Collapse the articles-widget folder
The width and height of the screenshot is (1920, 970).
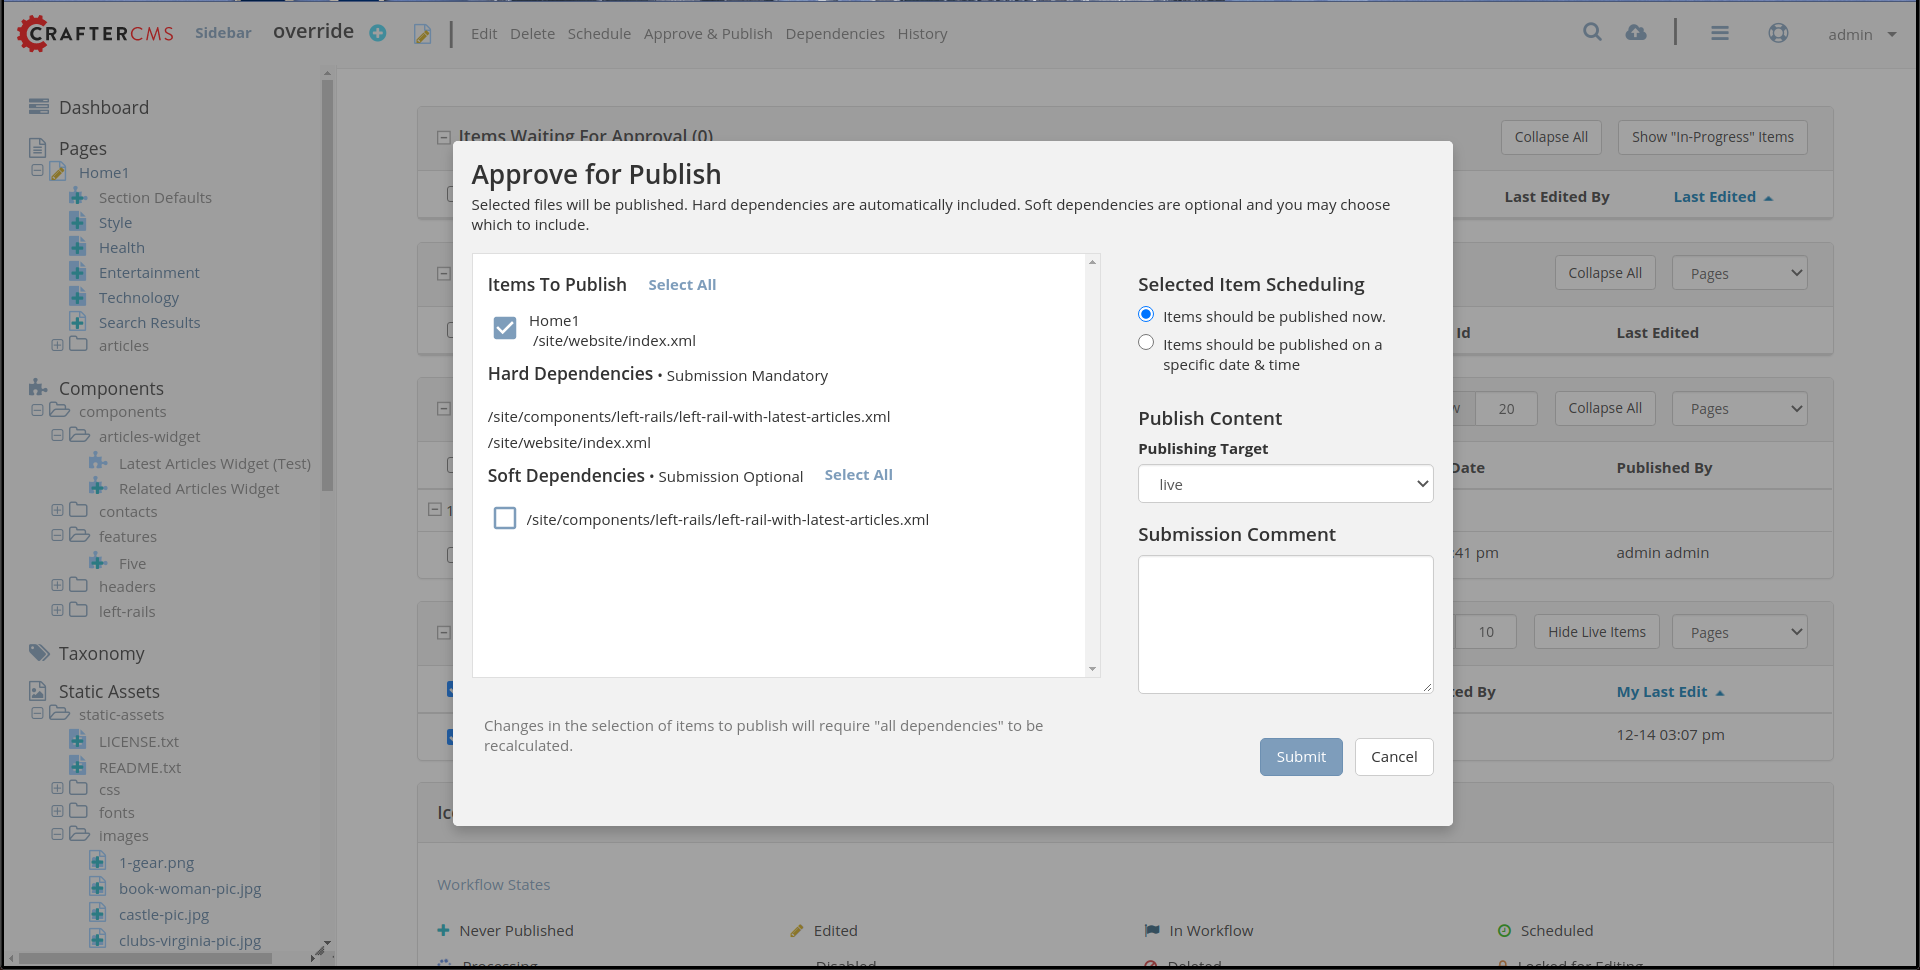tap(57, 436)
